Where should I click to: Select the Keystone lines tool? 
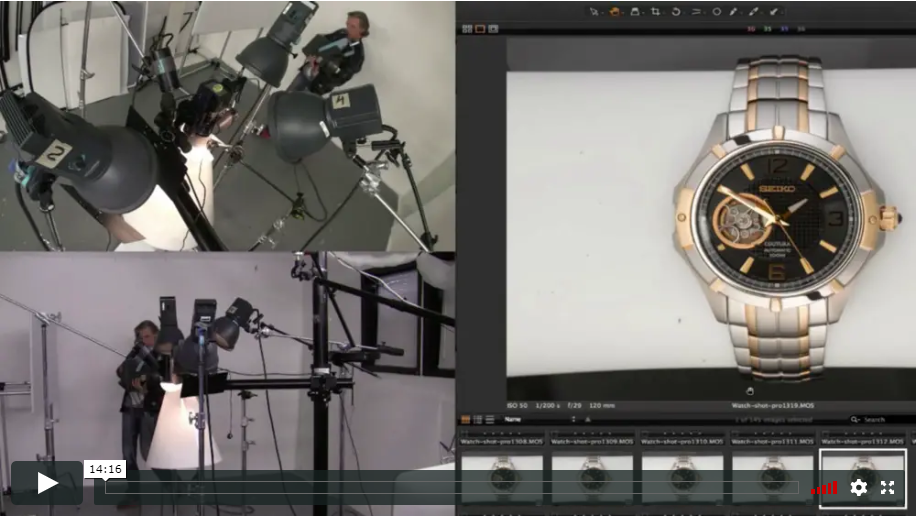point(696,12)
